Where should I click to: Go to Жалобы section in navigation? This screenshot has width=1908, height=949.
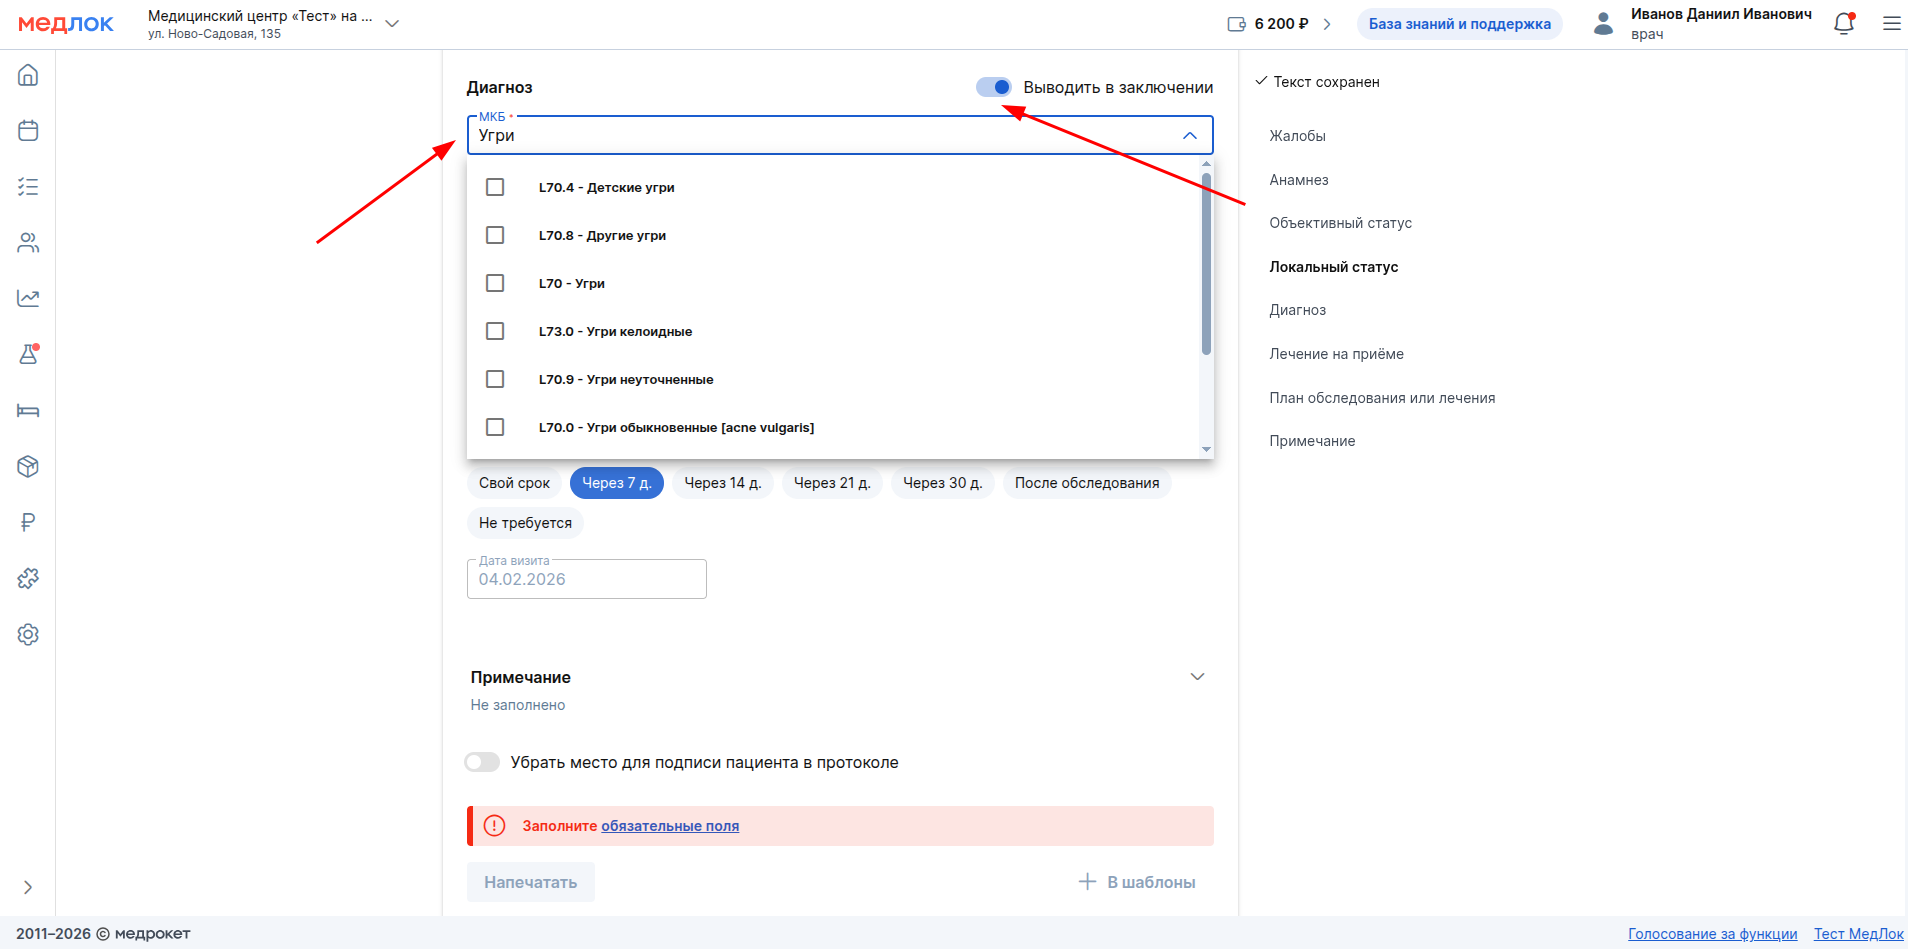1297,136
